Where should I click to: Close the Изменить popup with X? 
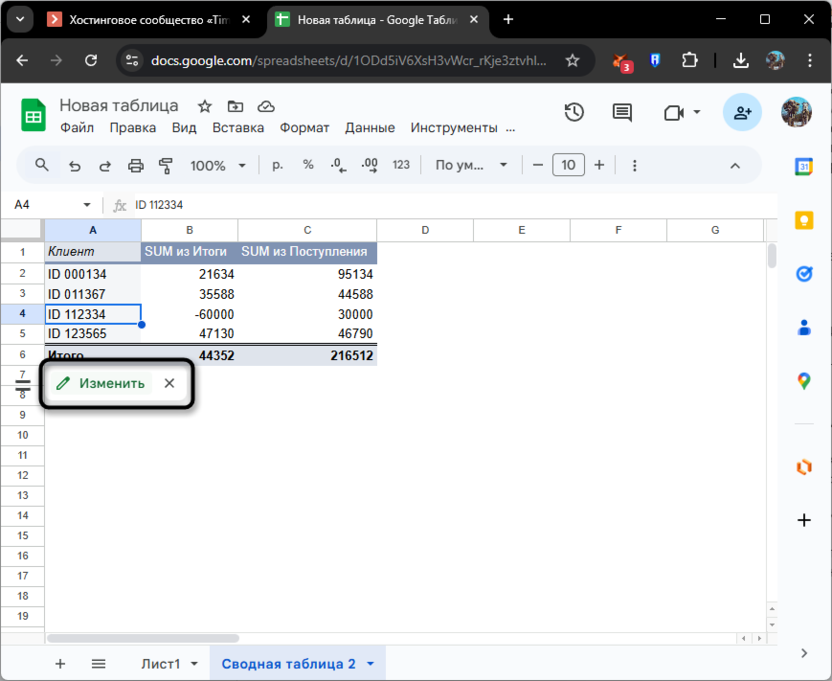tap(169, 383)
